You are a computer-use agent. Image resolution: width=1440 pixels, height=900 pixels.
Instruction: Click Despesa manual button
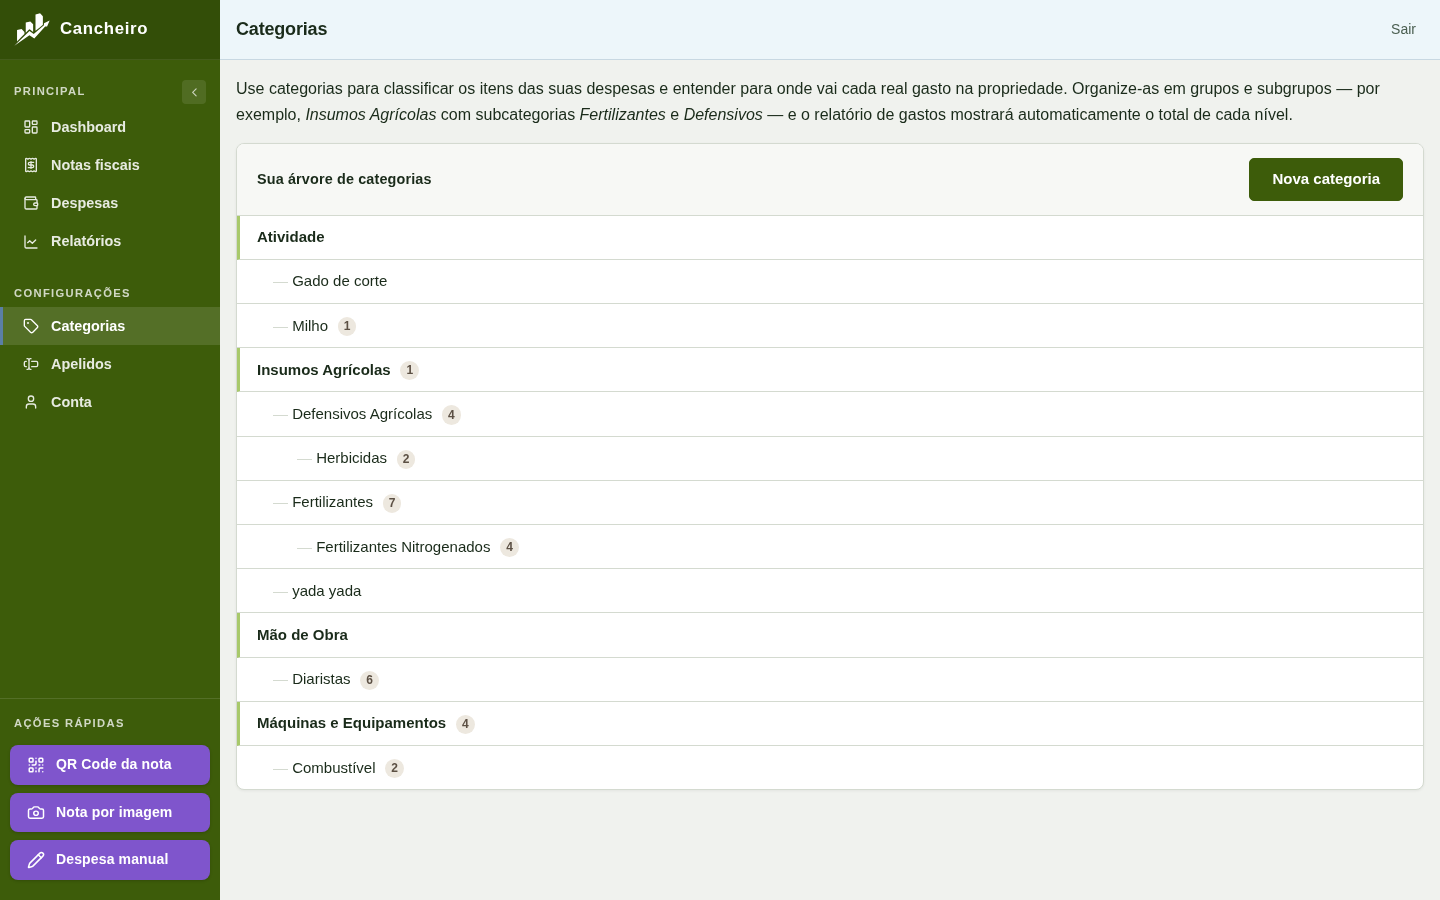110,860
